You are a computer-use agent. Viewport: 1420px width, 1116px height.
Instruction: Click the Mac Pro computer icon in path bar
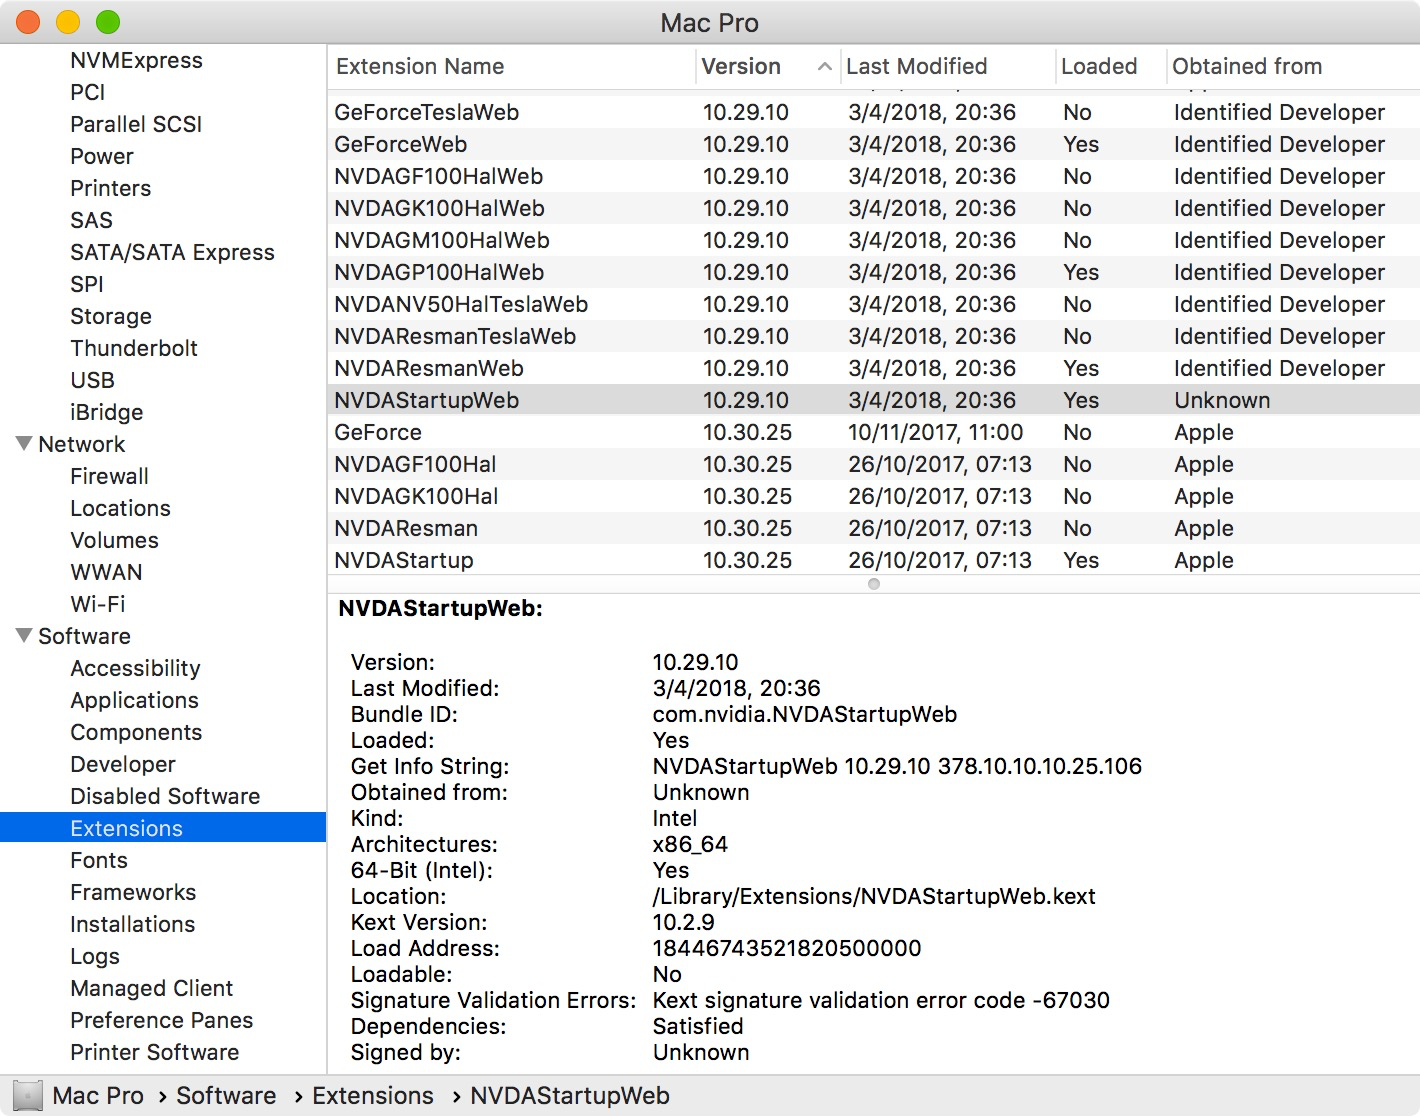[28, 1096]
